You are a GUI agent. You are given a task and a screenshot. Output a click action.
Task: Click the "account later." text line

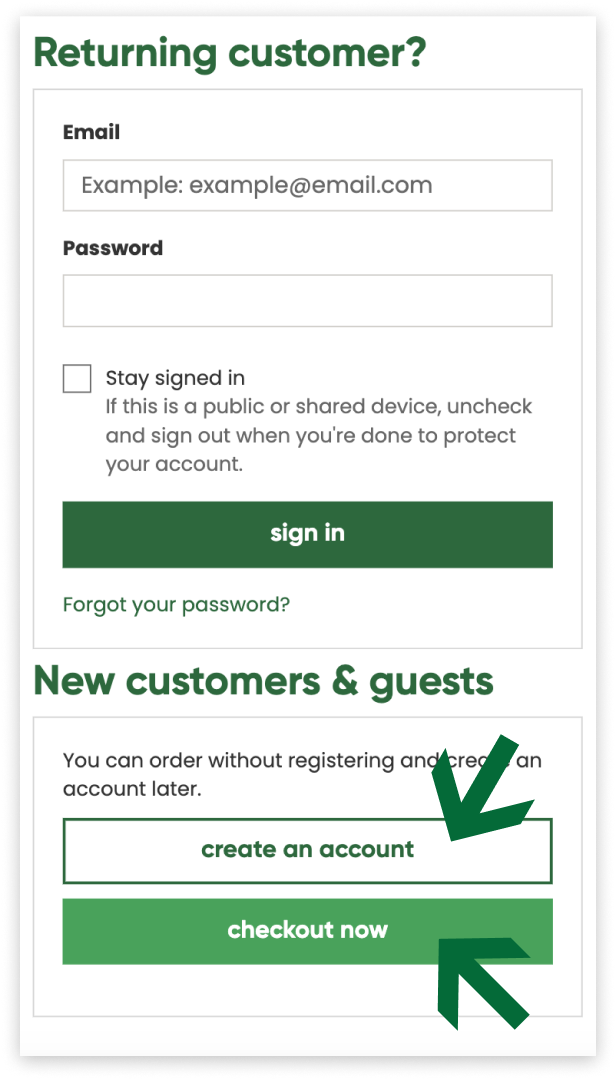coord(132,789)
